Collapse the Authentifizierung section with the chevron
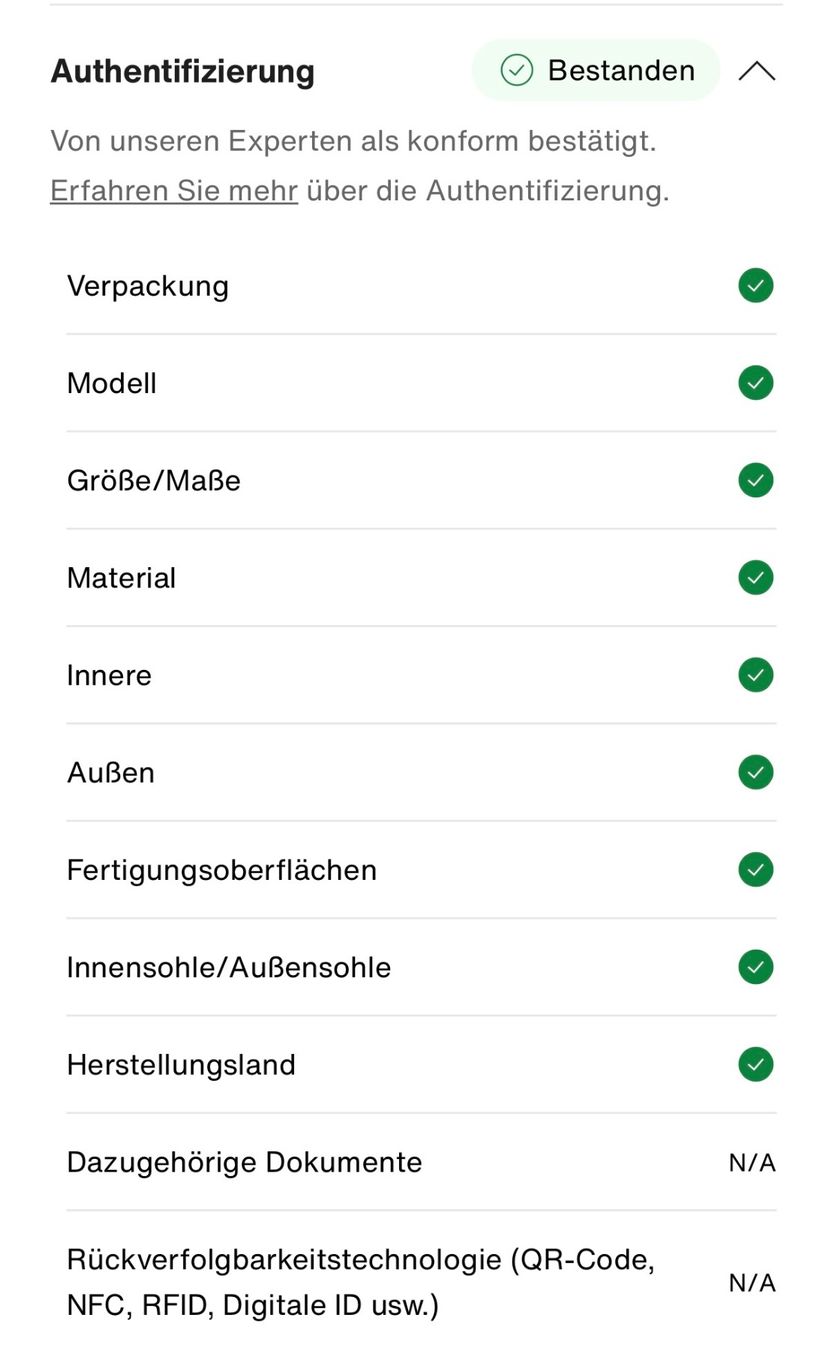 (757, 71)
